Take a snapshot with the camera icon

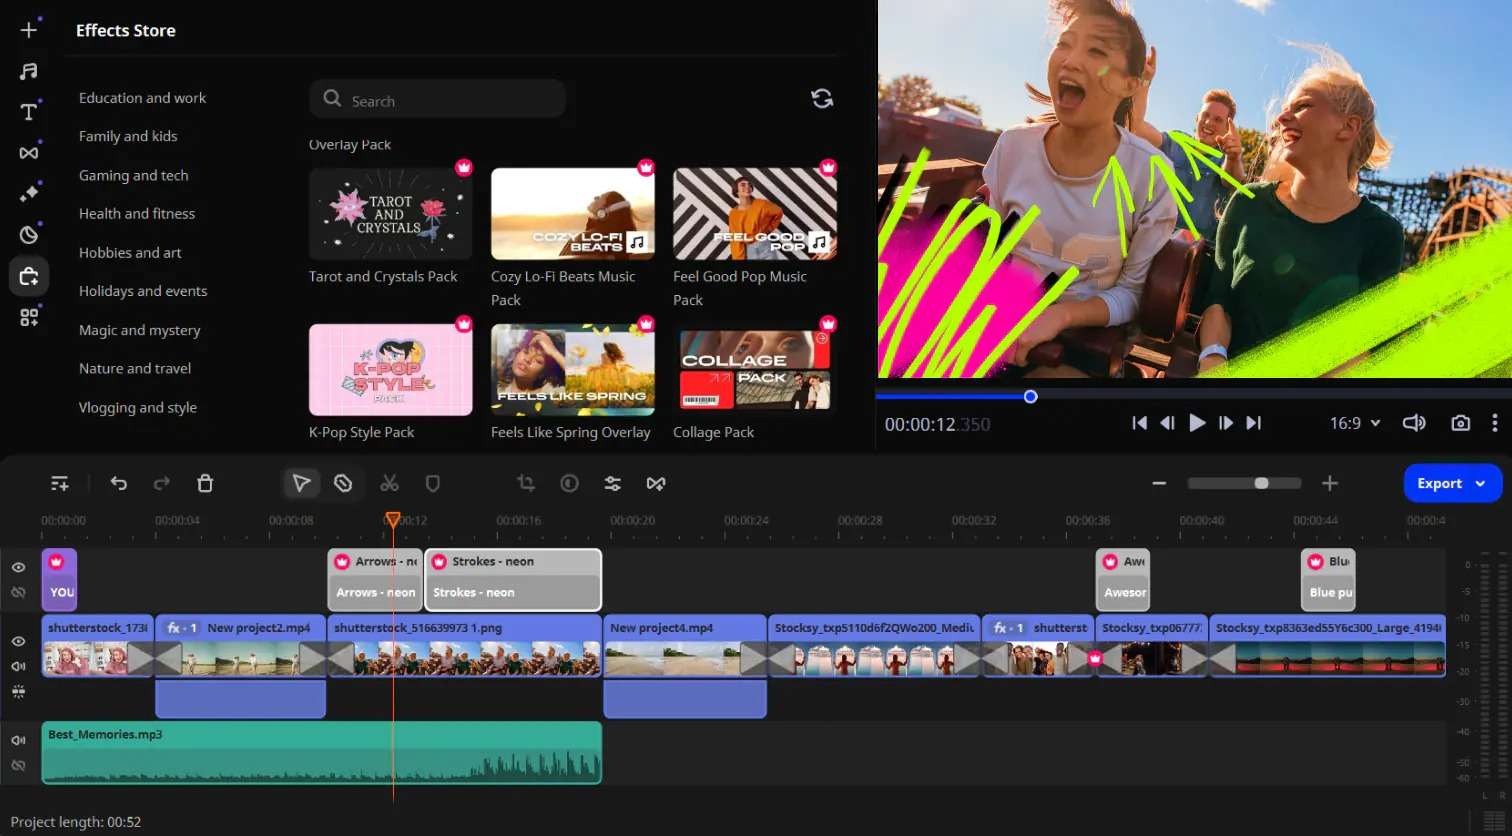[x=1460, y=423]
